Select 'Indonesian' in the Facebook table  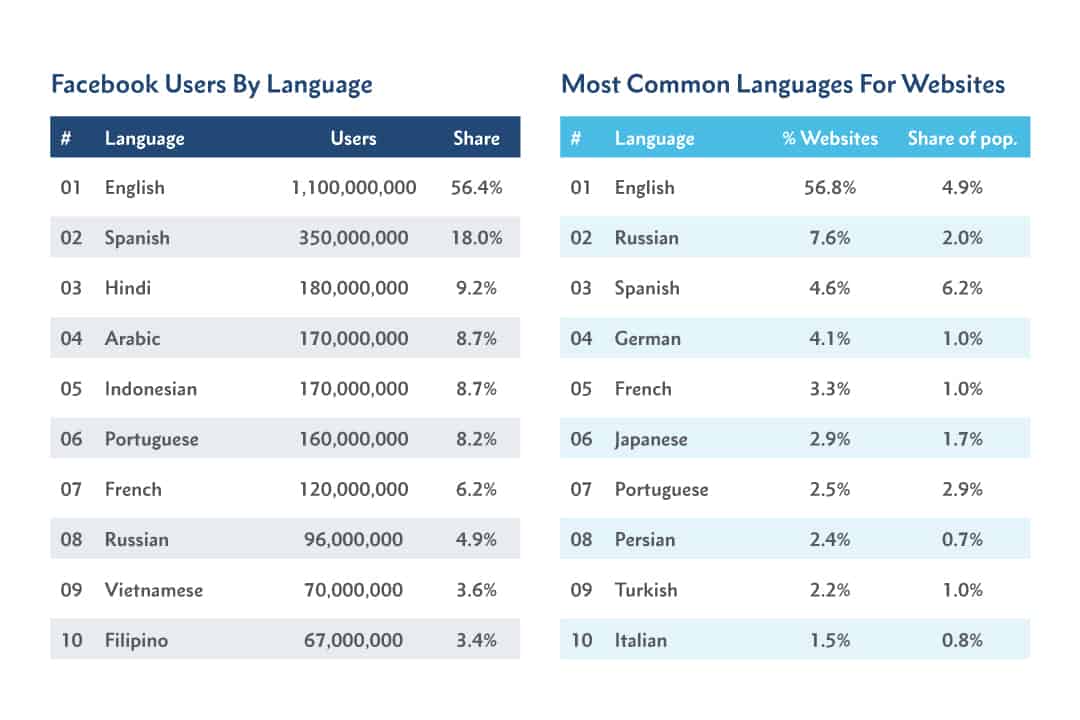[151, 389]
